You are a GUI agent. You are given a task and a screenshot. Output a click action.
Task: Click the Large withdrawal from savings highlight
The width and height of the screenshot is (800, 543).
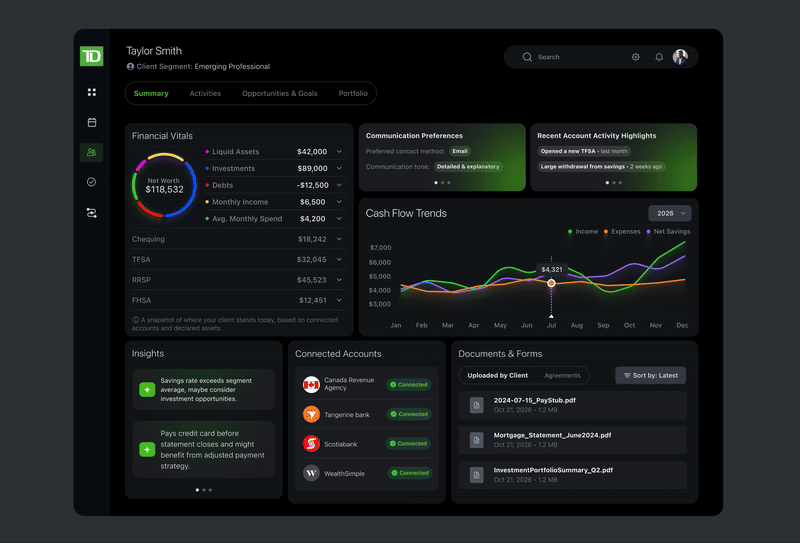[x=602, y=166]
